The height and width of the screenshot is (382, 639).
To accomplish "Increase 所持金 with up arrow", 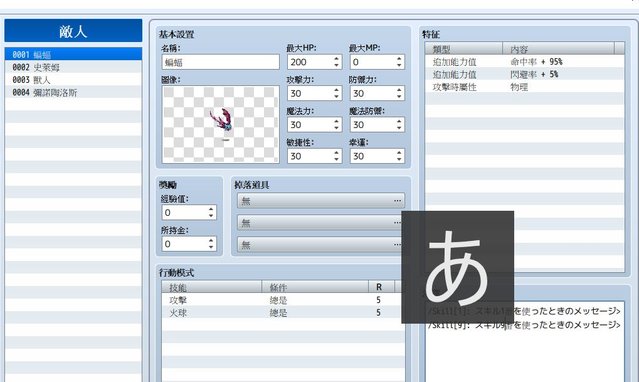I will (211, 241).
